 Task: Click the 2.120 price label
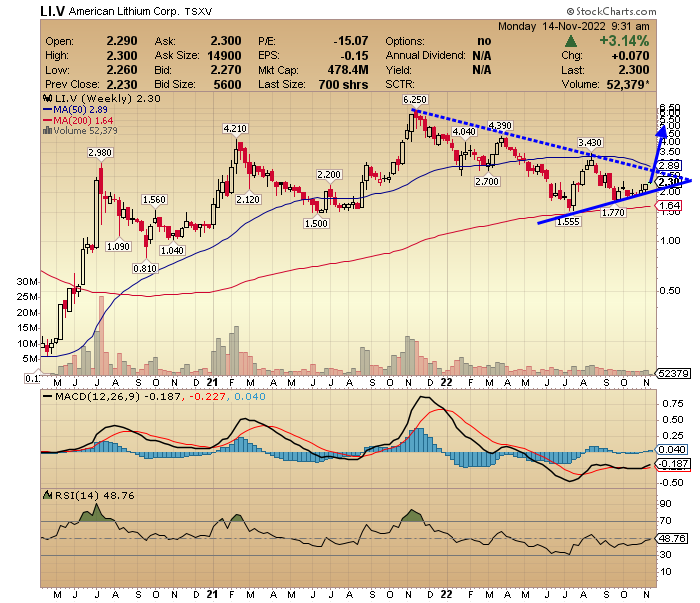[248, 200]
